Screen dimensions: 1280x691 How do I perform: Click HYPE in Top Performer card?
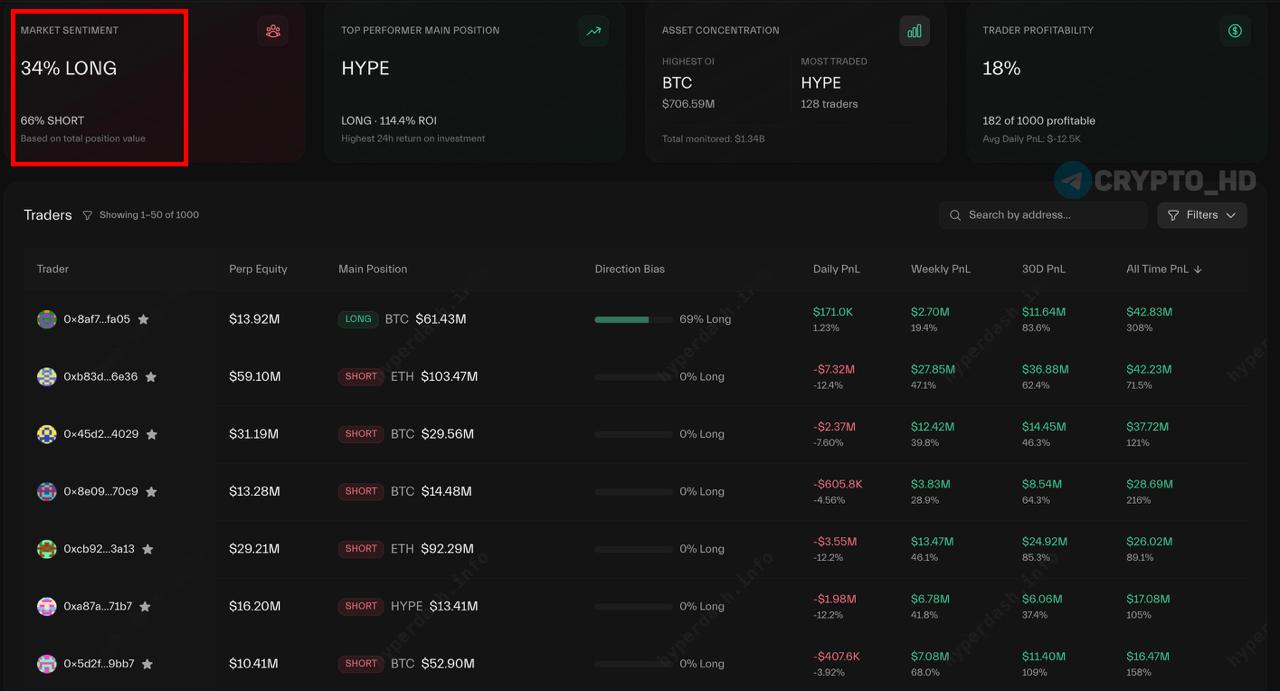(365, 68)
